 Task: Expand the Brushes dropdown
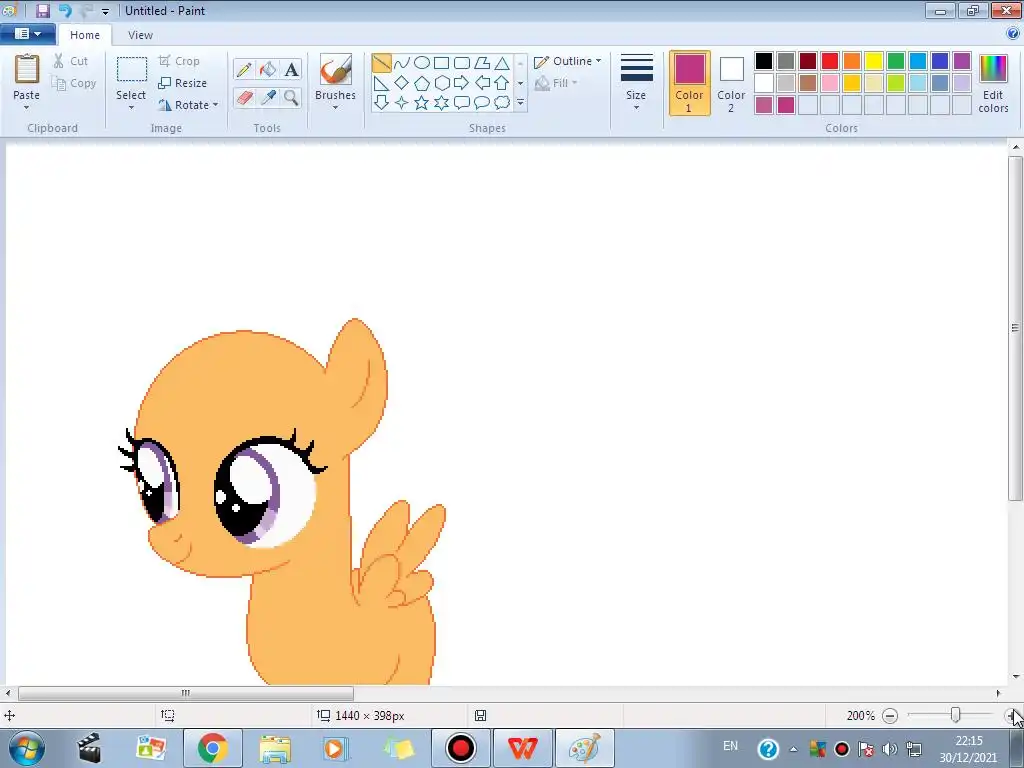(x=336, y=107)
